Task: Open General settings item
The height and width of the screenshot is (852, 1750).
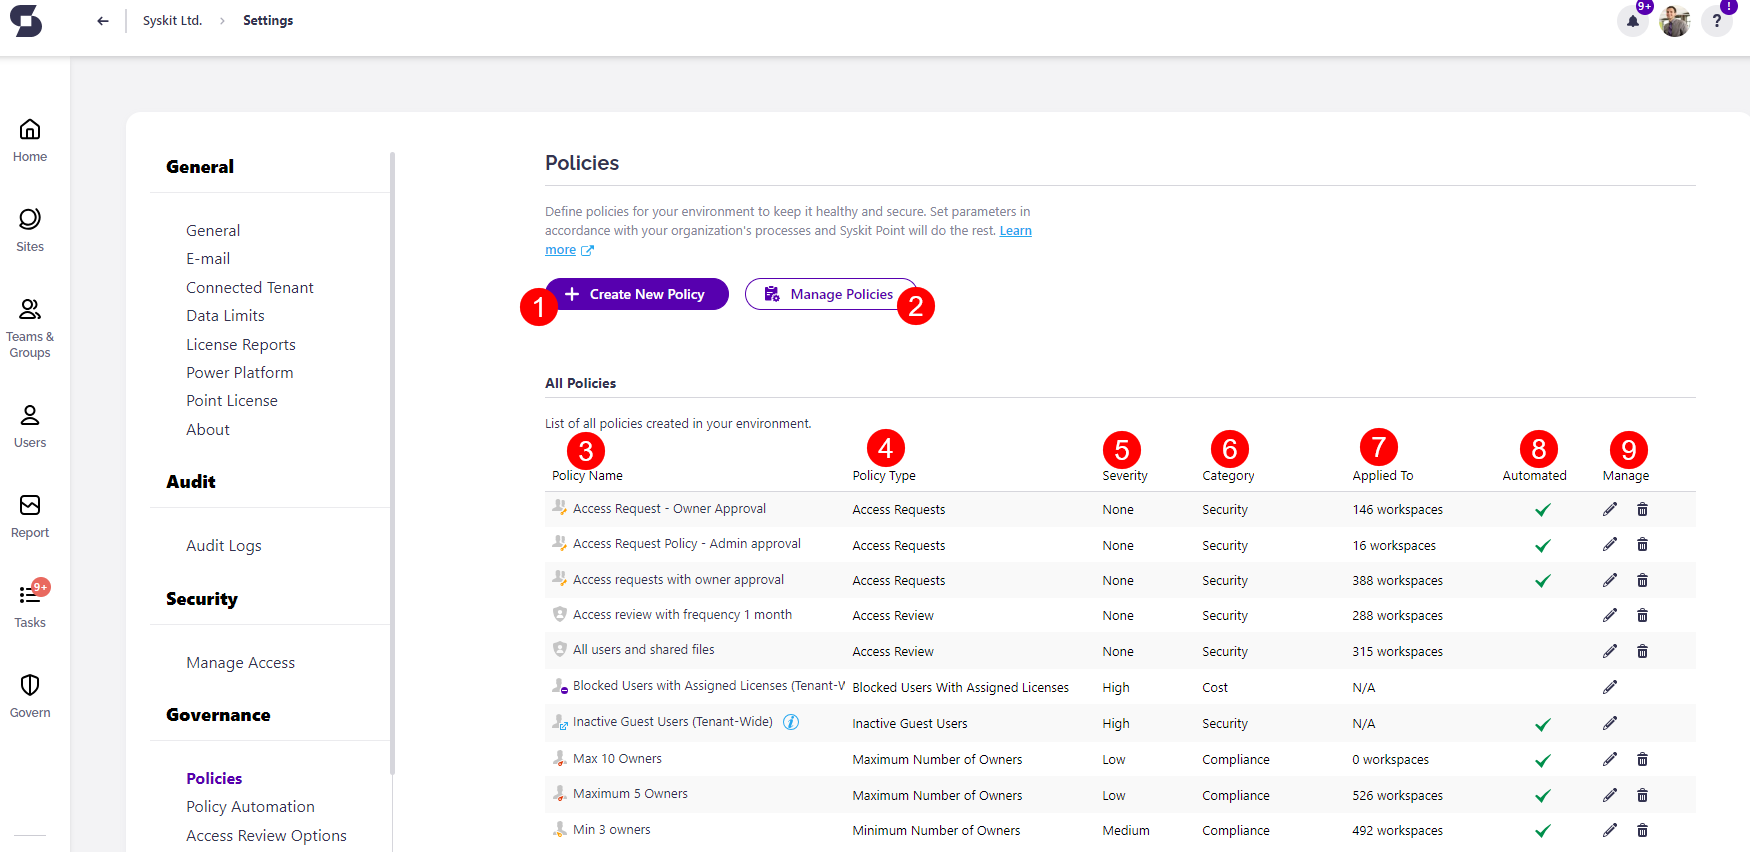Action: 213,230
